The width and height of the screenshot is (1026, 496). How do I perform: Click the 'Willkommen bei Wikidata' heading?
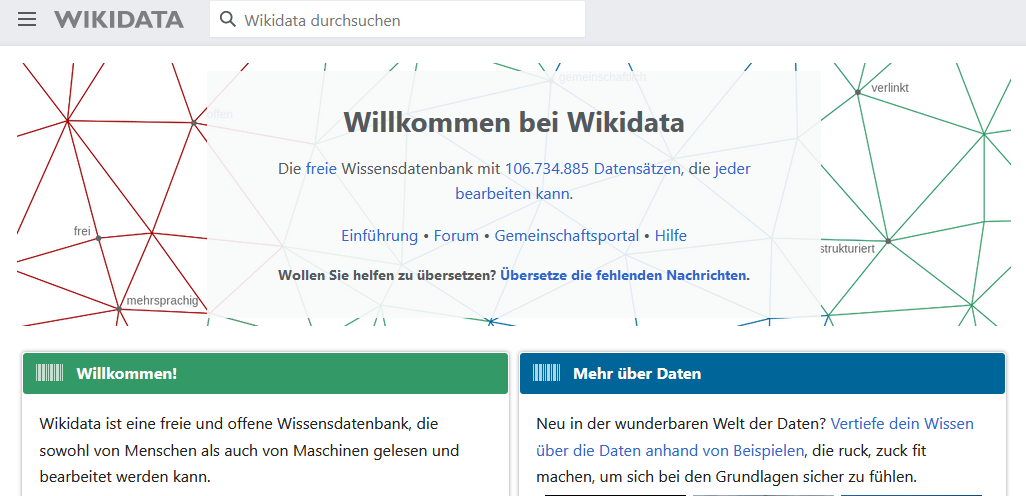(514, 122)
